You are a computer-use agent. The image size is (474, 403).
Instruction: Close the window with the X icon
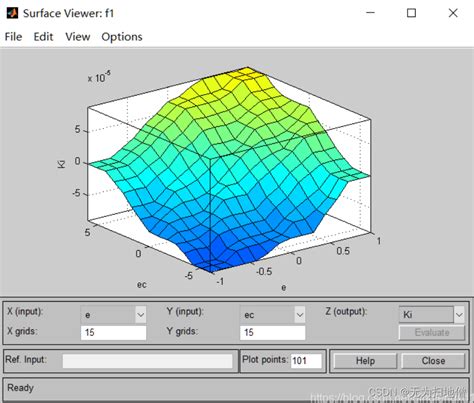[453, 13]
